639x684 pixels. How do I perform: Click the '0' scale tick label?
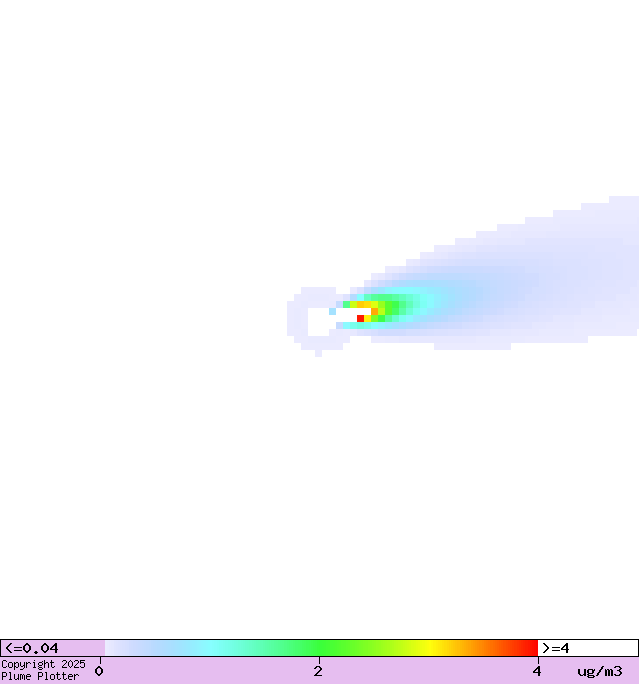[x=99, y=671]
